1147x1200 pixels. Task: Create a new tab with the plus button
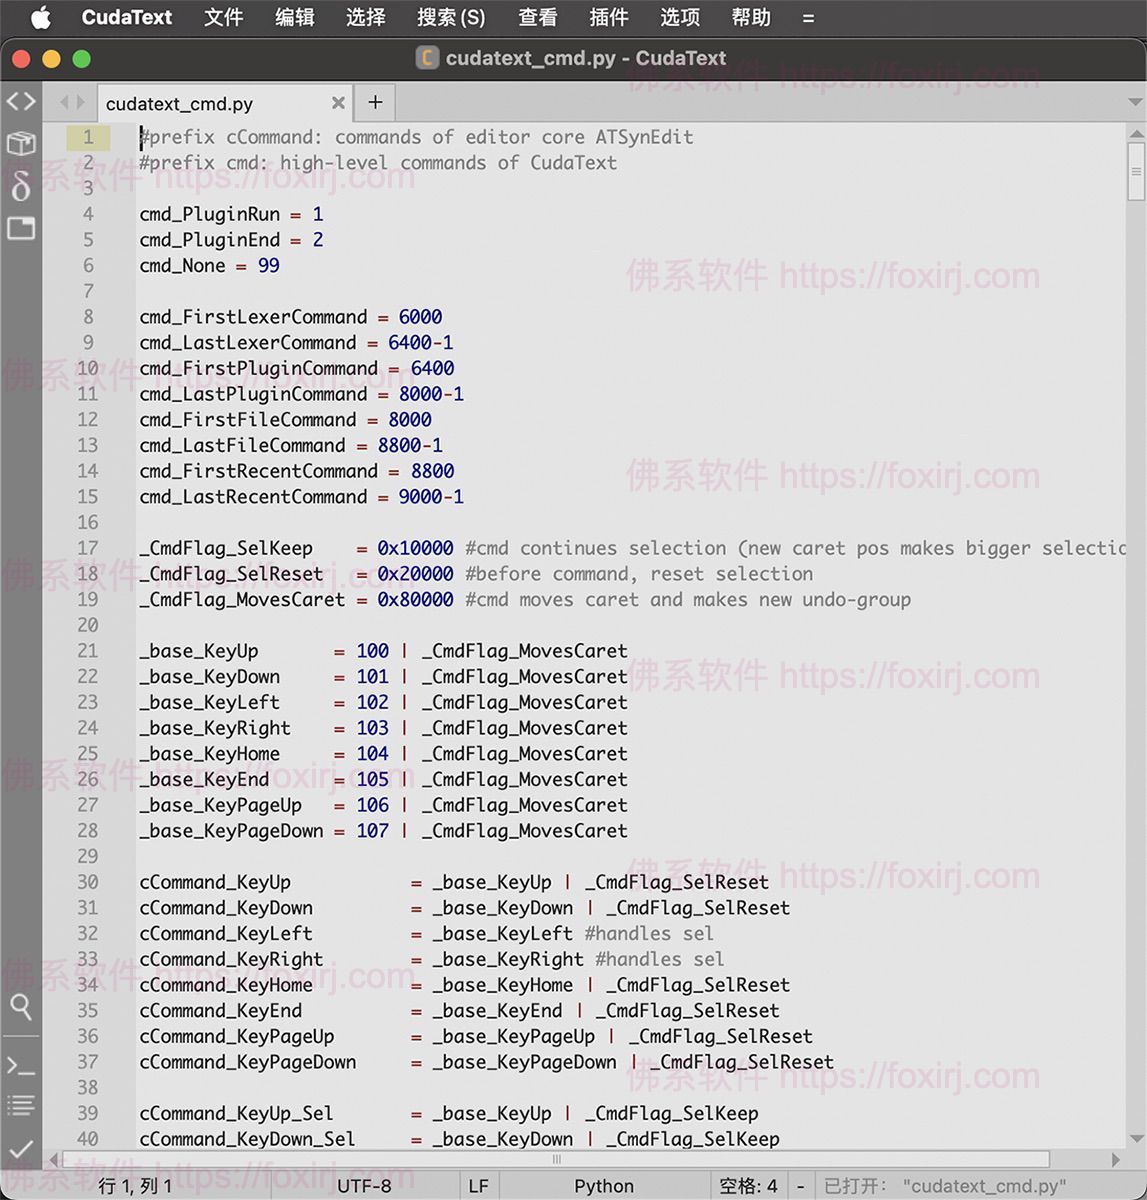374,102
